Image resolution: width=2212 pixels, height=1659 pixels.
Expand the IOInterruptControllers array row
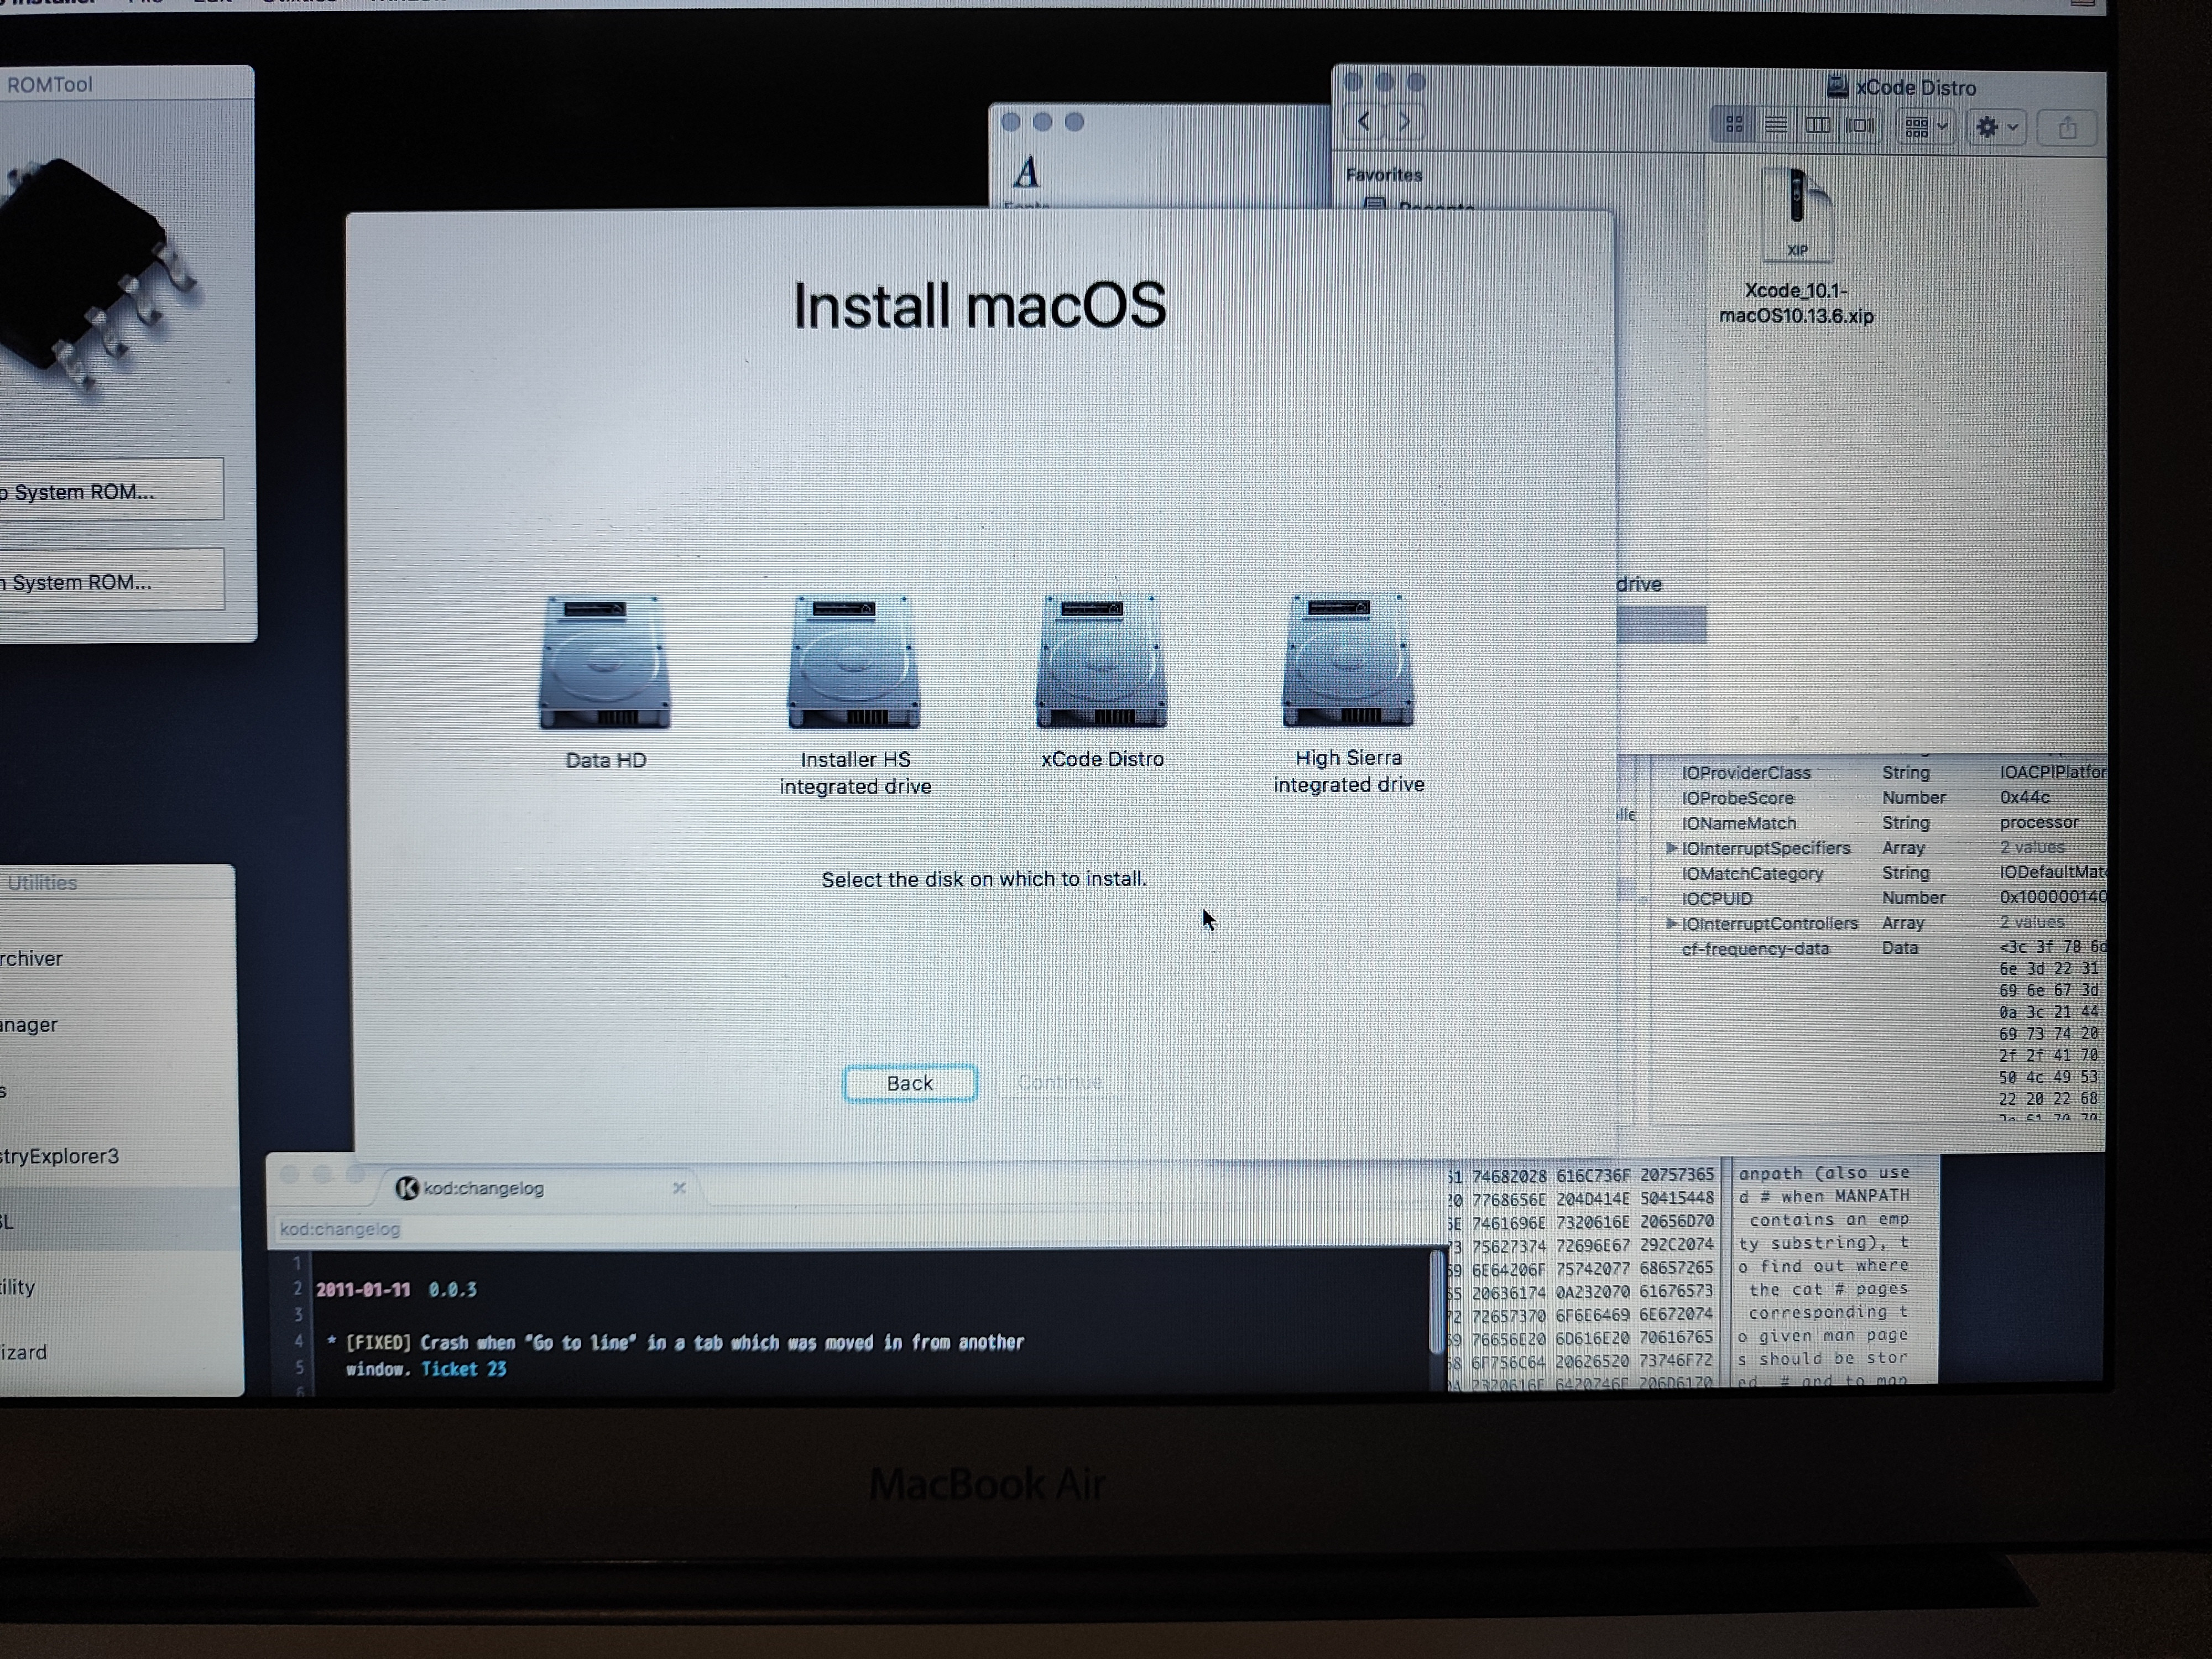tap(1671, 923)
